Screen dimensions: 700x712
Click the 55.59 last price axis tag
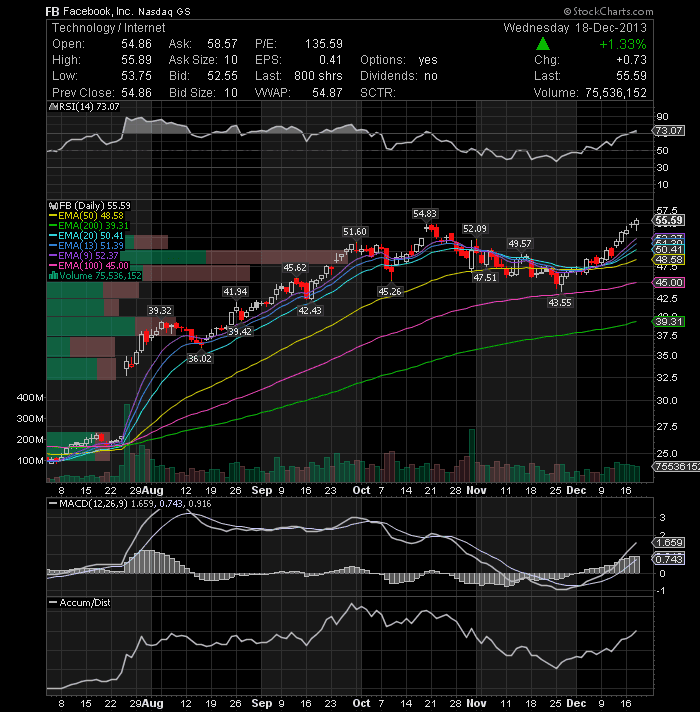669,221
